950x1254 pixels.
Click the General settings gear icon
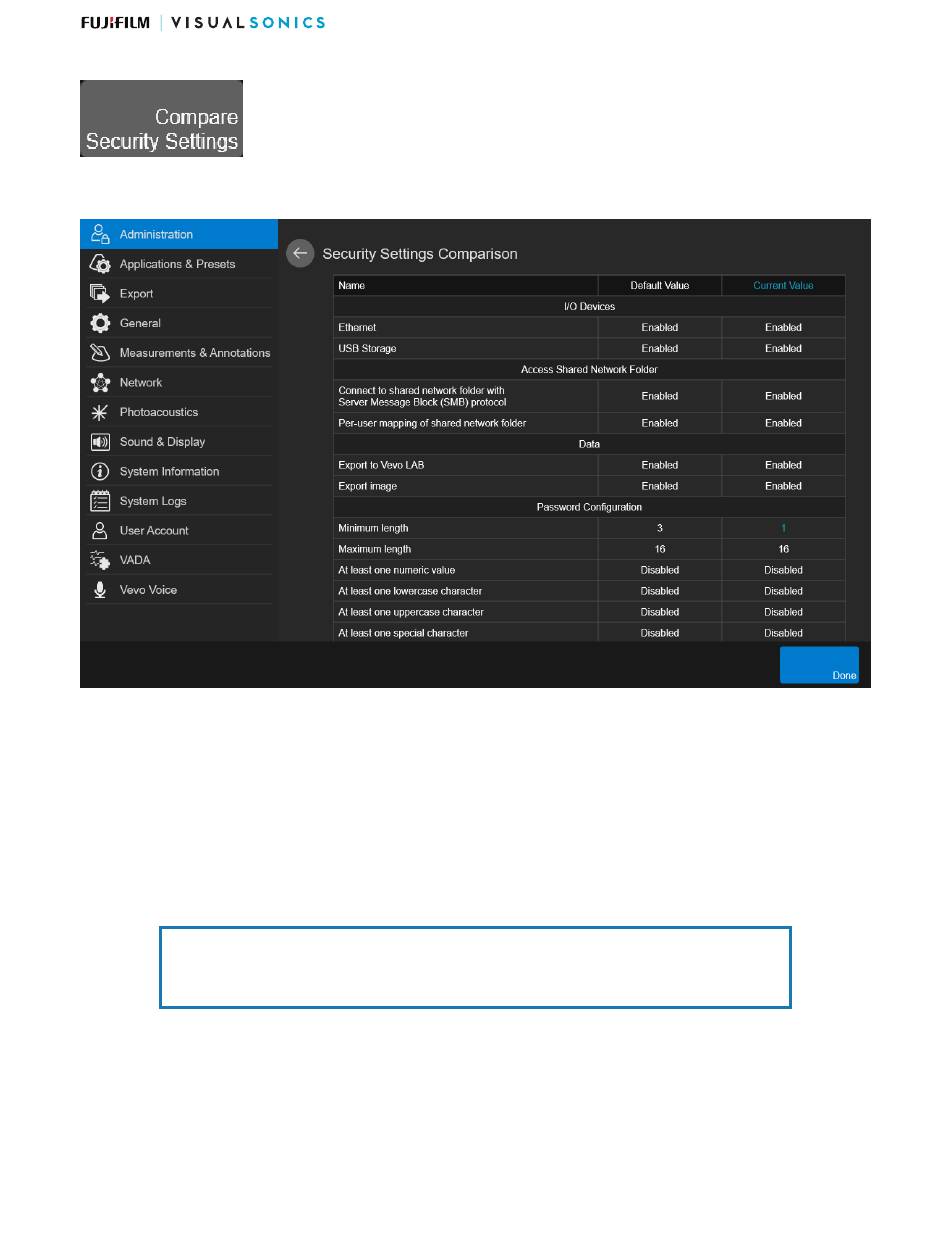coord(100,323)
